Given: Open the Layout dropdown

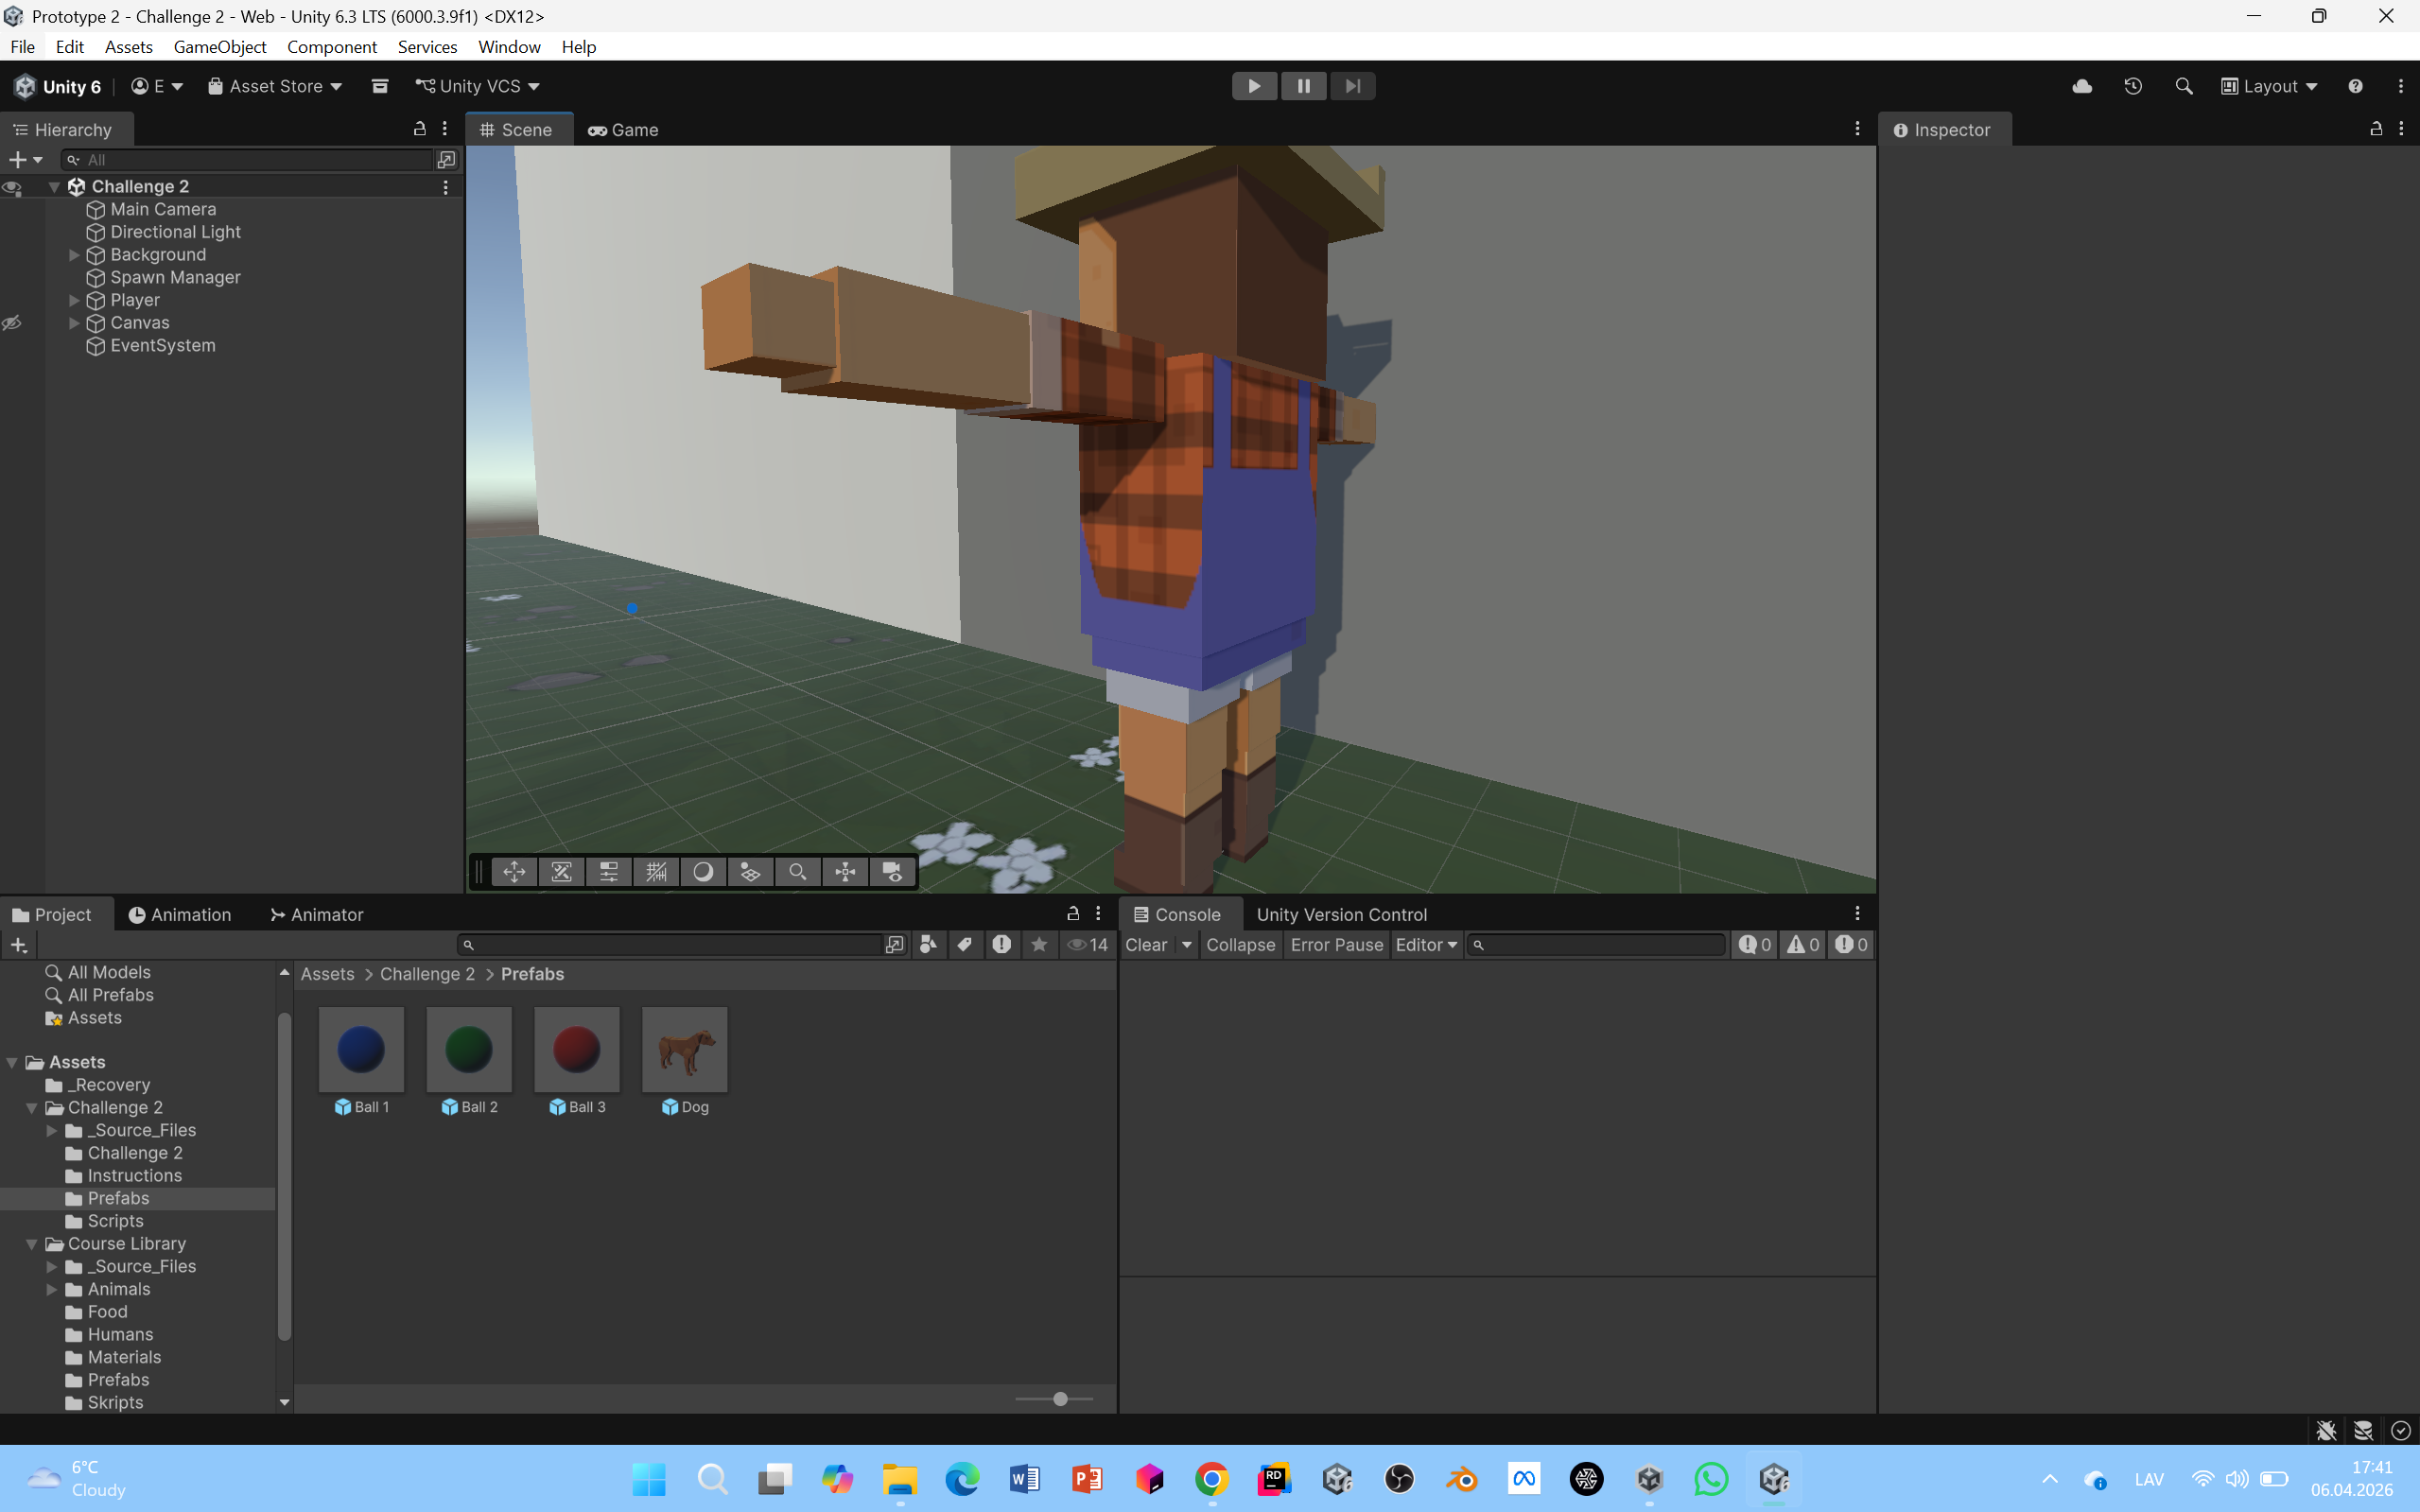Looking at the screenshot, I should [x=2269, y=86].
